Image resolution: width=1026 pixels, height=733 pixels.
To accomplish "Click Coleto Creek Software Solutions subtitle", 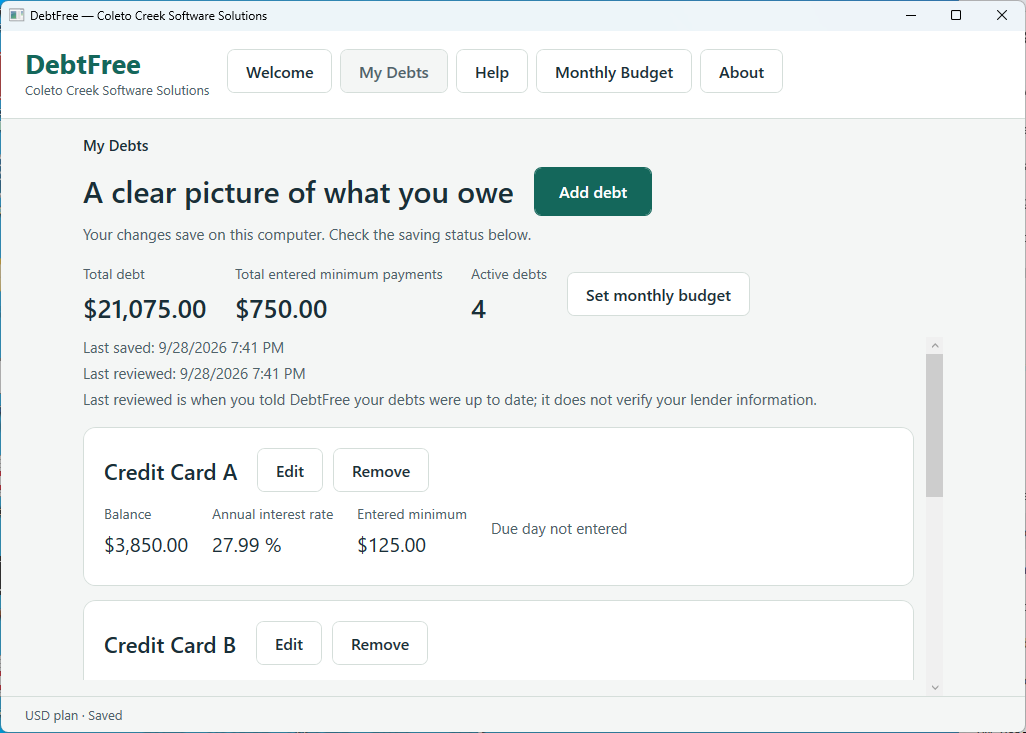I will 117,90.
